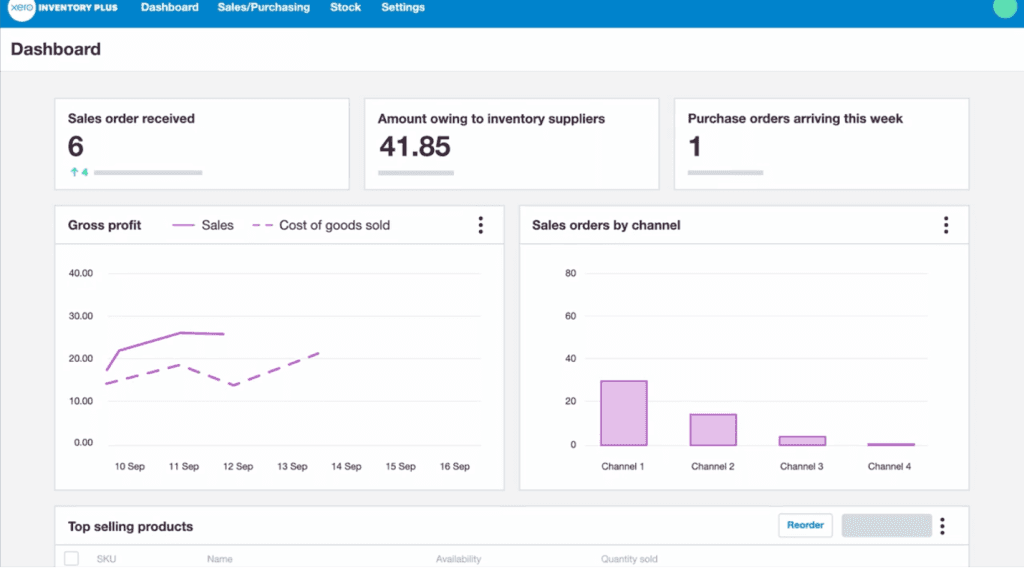1024x569 pixels.
Task: Open Top selling products kebab menu
Action: [942, 526]
